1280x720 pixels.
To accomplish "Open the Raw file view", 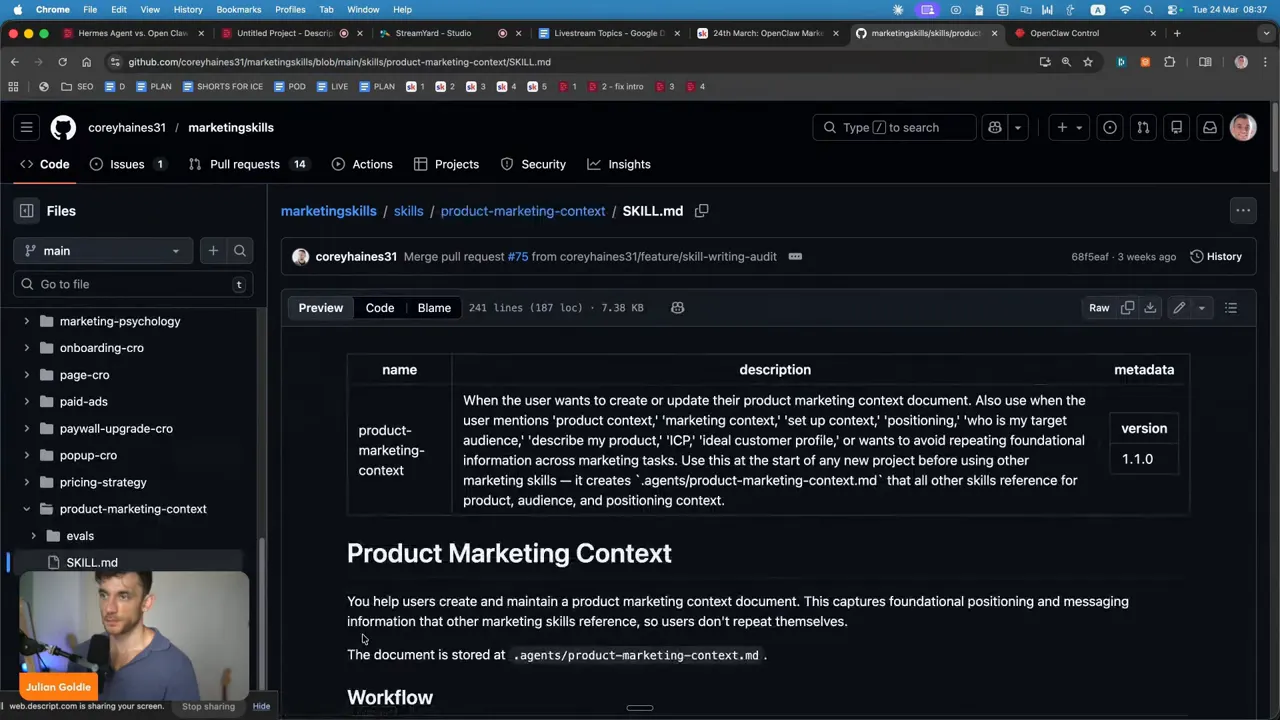I will pos(1099,308).
